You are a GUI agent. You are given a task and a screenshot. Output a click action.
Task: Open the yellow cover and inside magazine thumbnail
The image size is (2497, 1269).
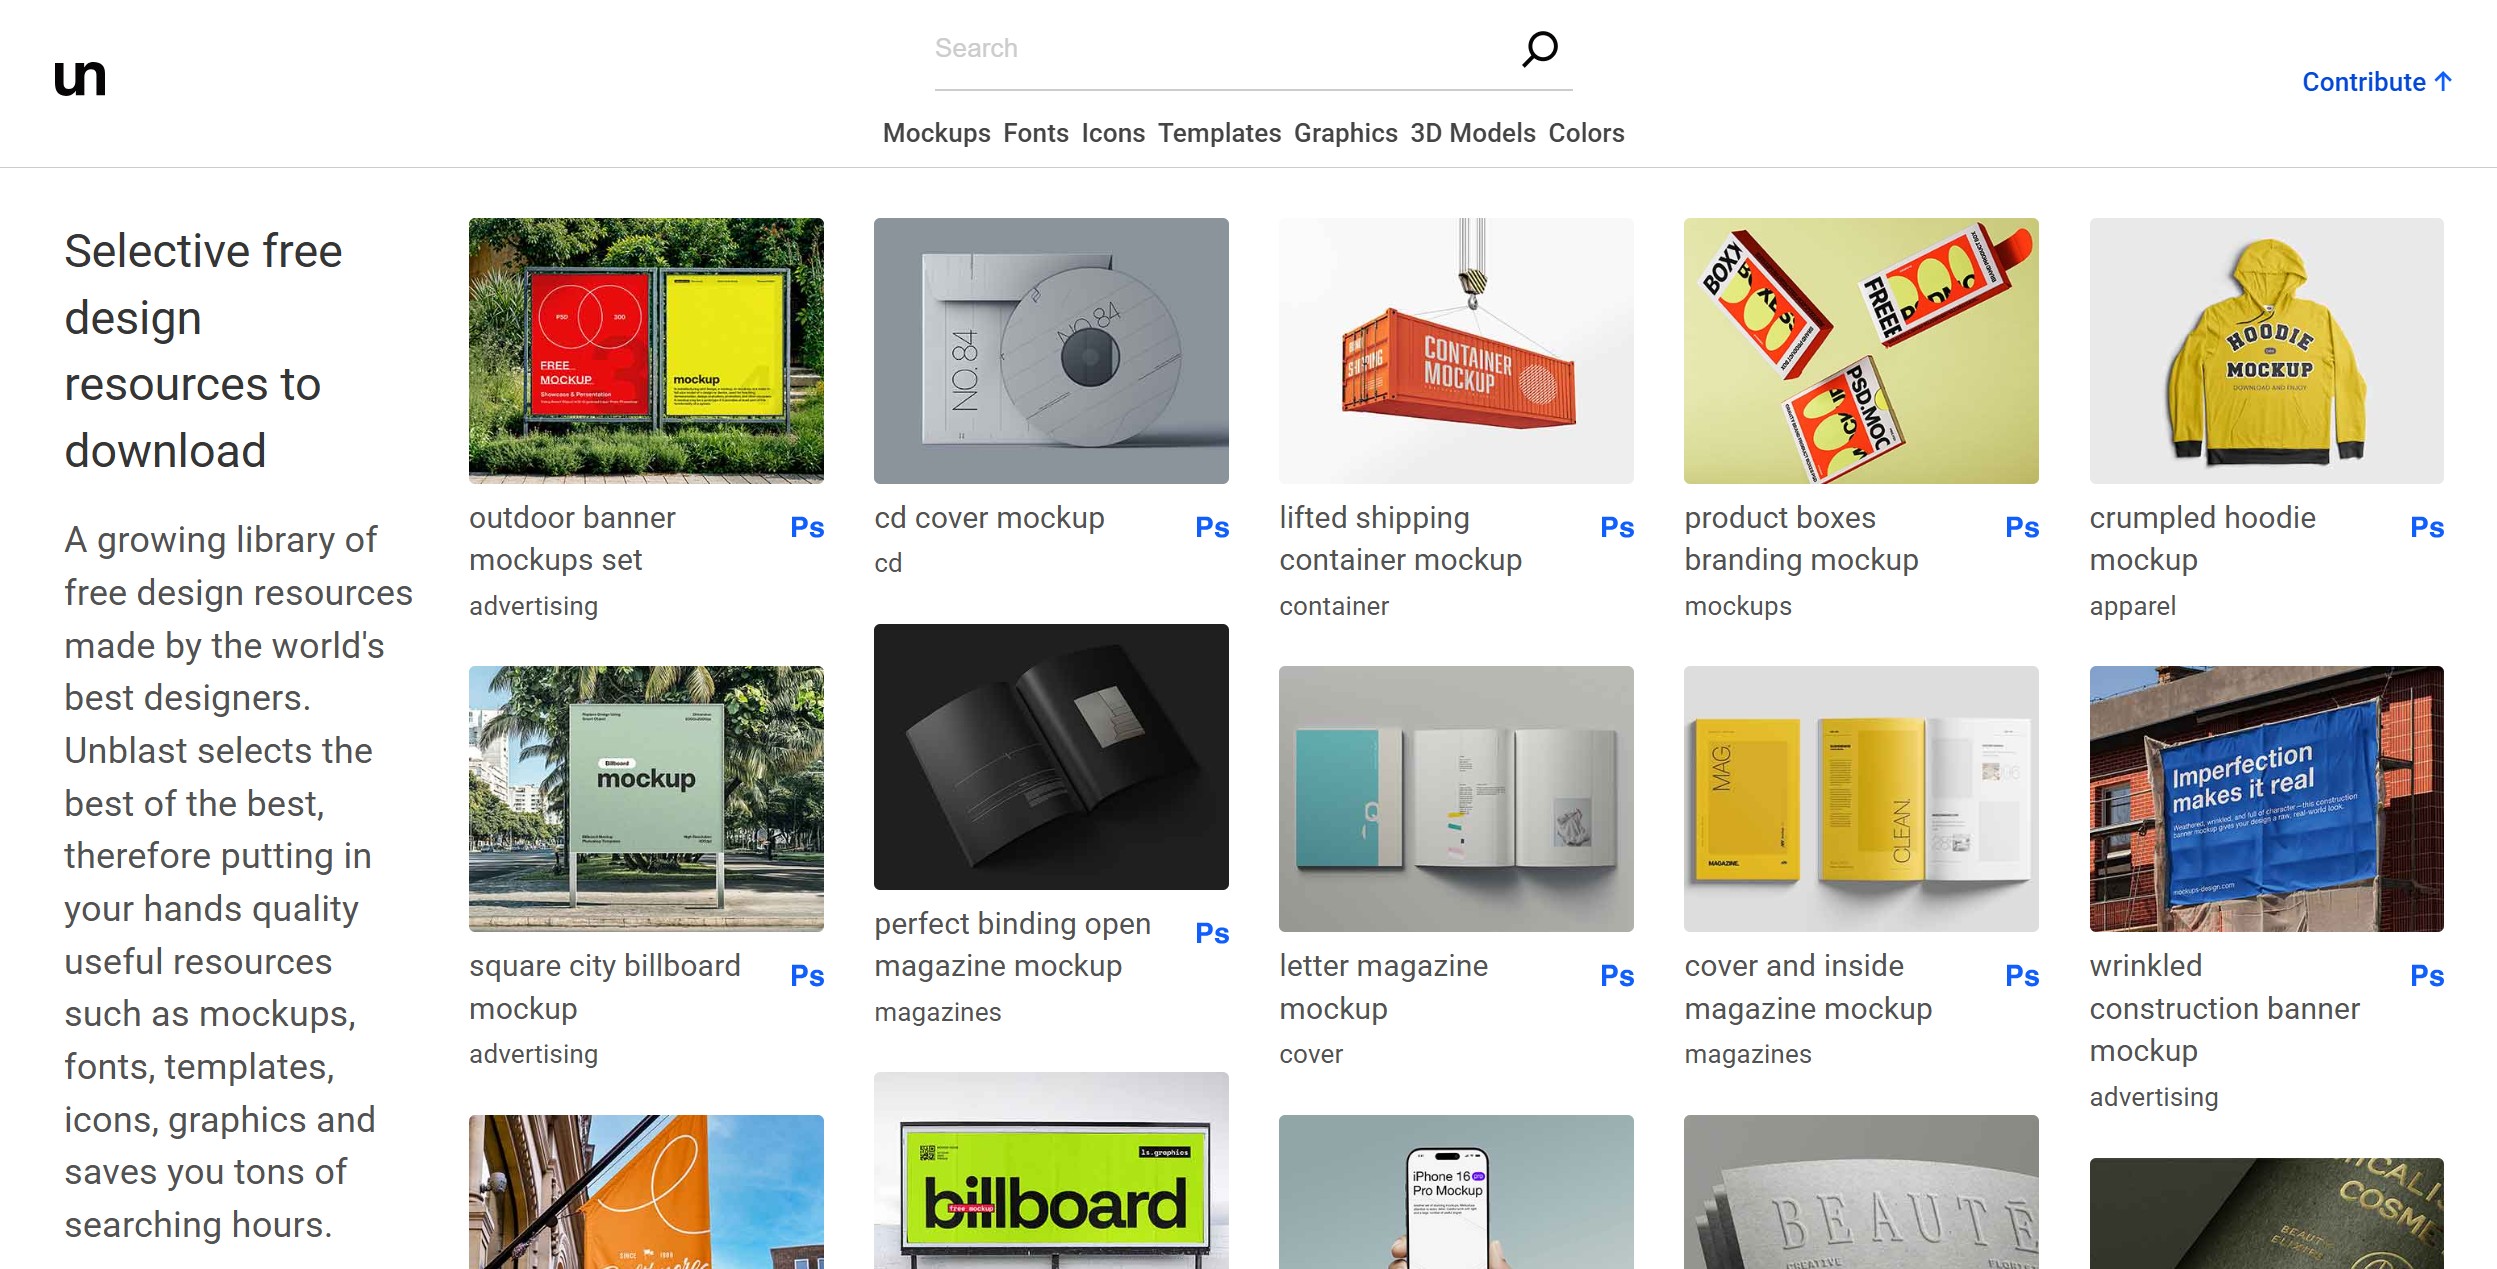tap(1861, 799)
